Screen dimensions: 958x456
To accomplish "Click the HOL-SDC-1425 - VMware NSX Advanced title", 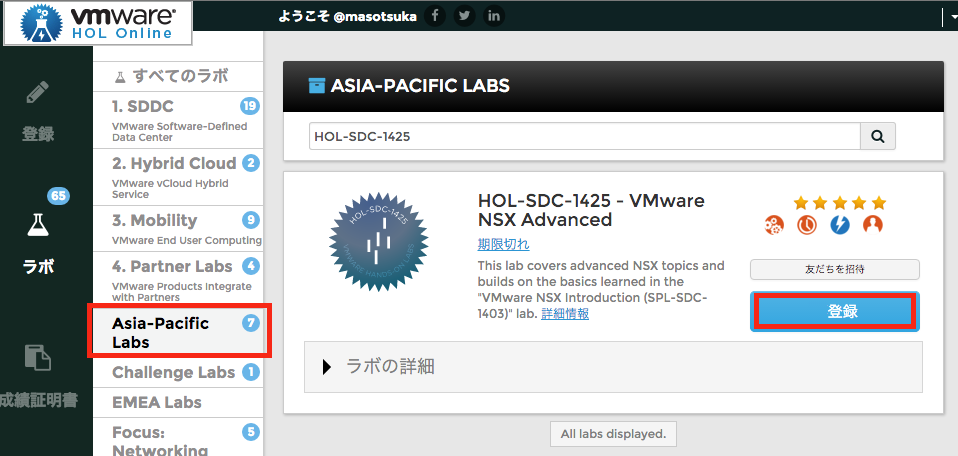I will [591, 210].
